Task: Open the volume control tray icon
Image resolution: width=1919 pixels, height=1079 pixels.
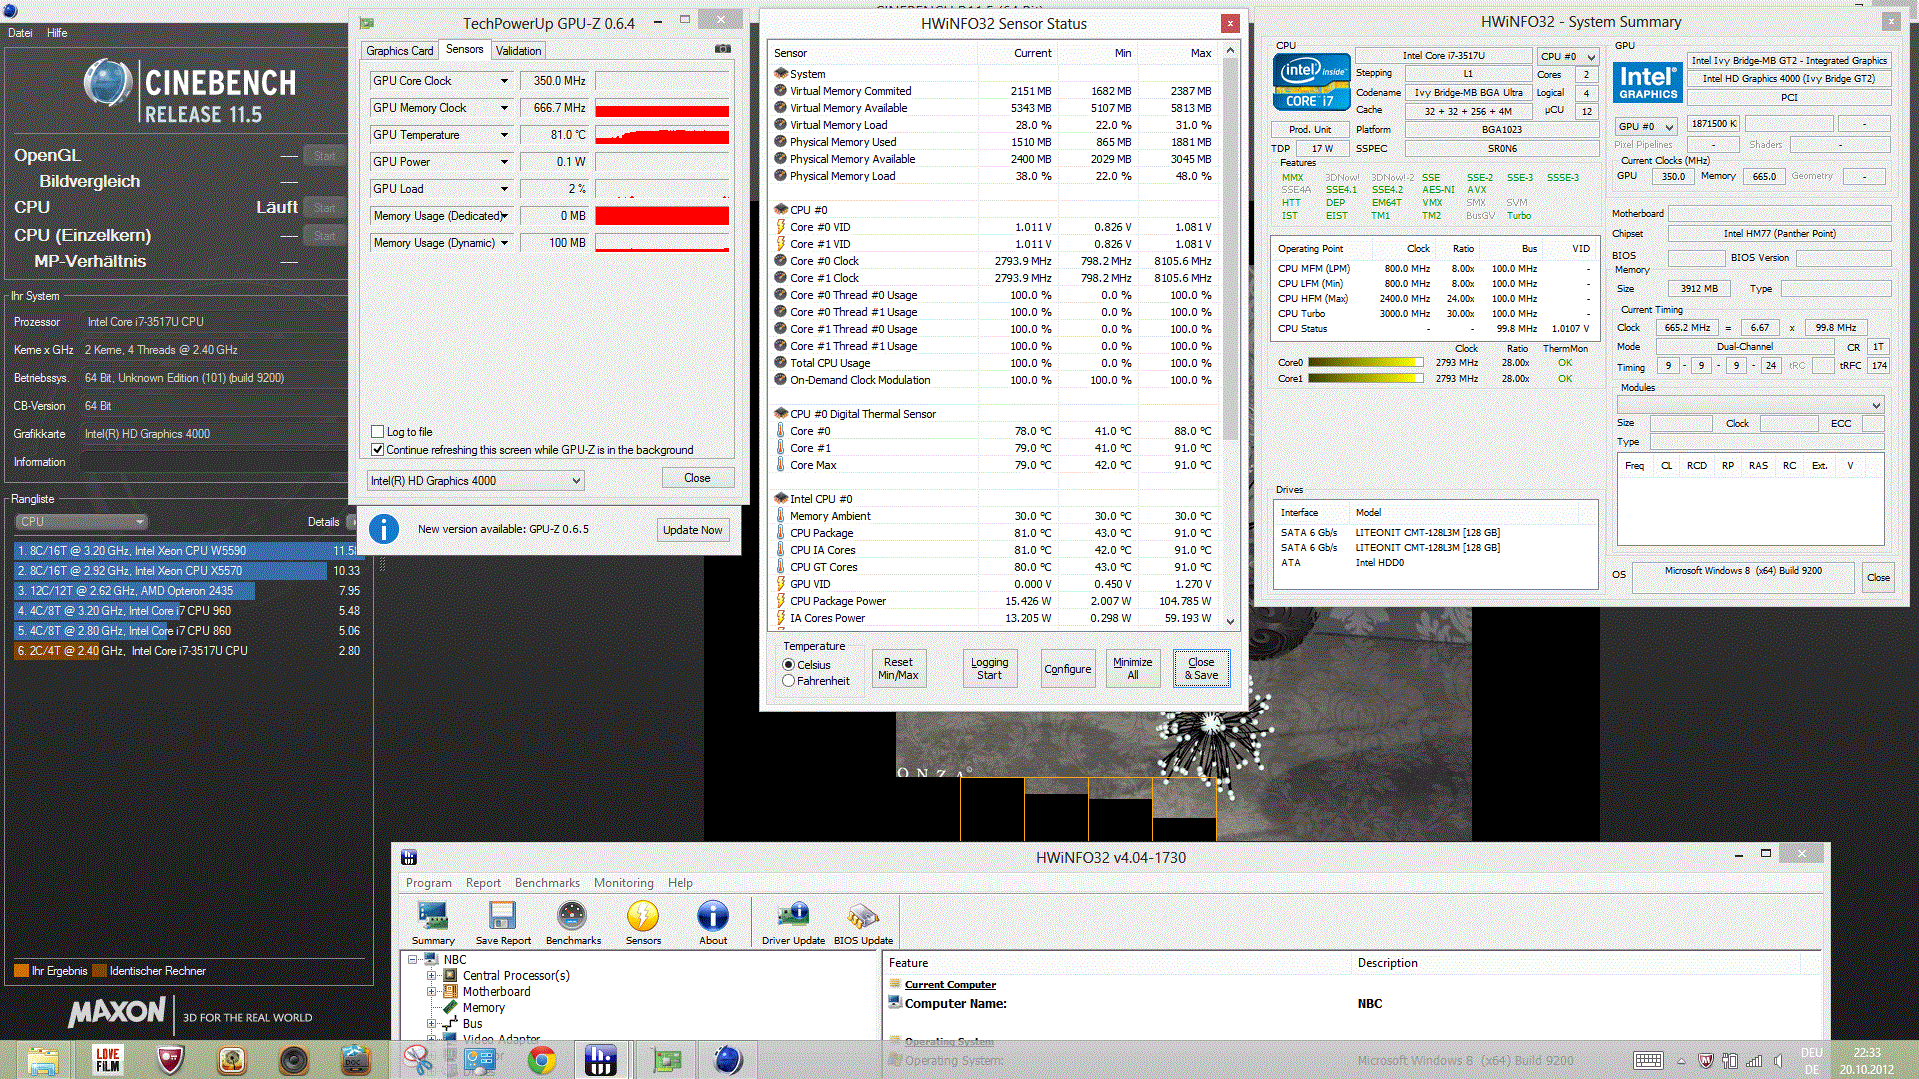Action: click(x=1777, y=1061)
